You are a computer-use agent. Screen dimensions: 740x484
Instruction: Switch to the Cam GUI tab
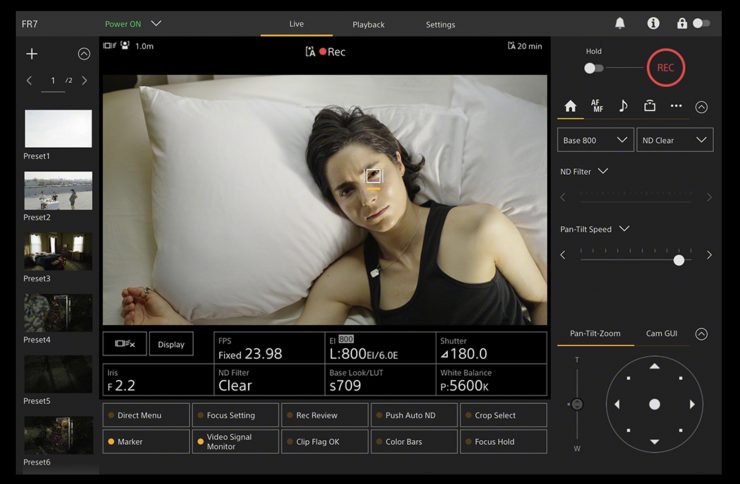663,333
